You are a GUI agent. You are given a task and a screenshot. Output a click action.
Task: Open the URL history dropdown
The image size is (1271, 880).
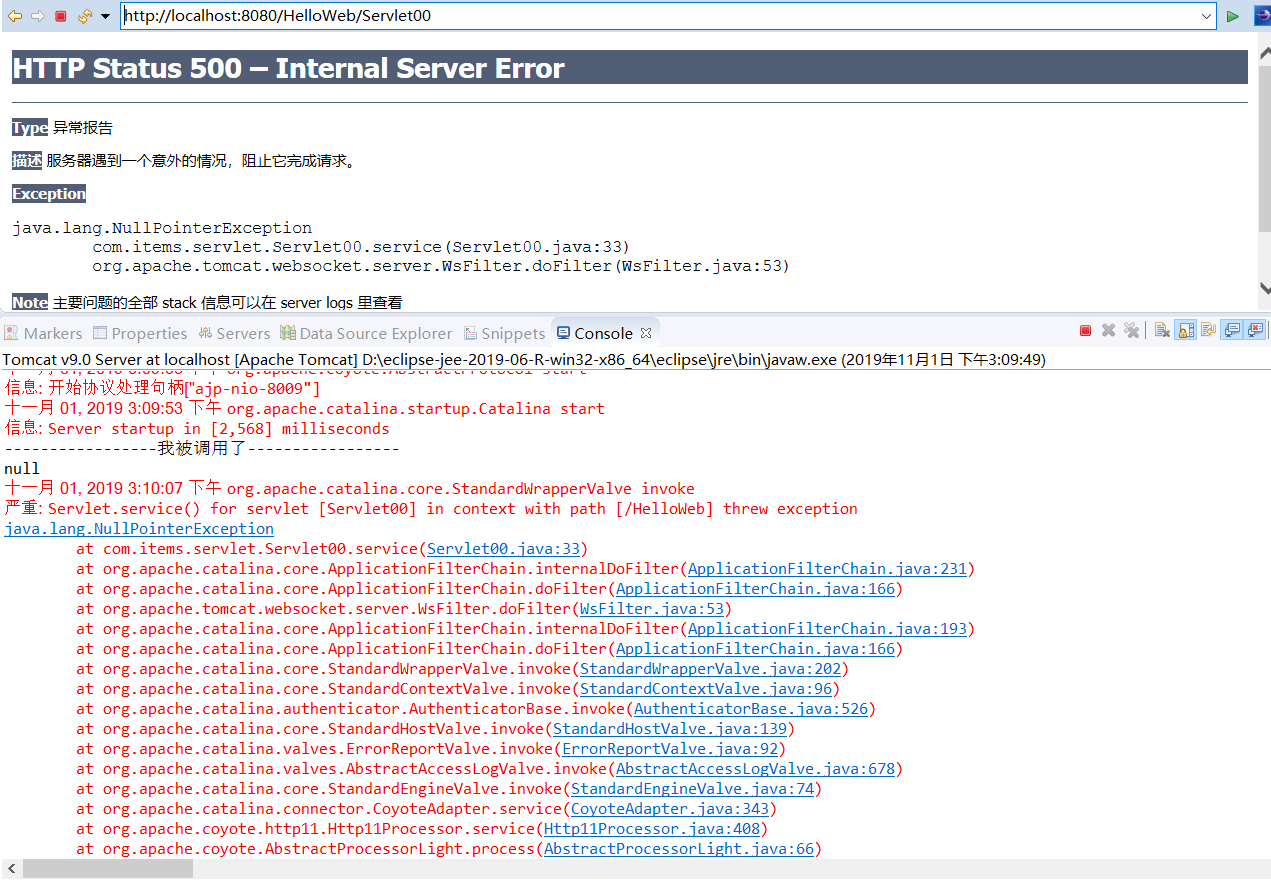click(x=1206, y=16)
